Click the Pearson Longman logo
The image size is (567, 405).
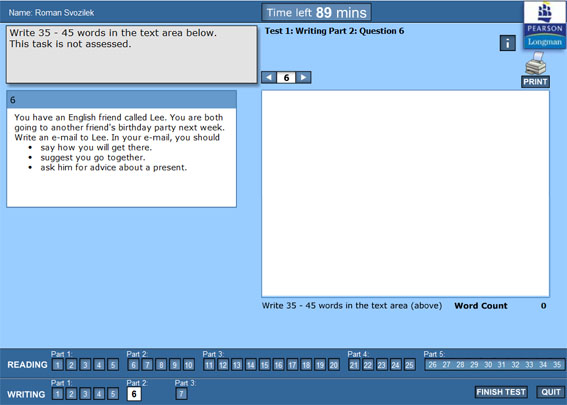[x=544, y=25]
